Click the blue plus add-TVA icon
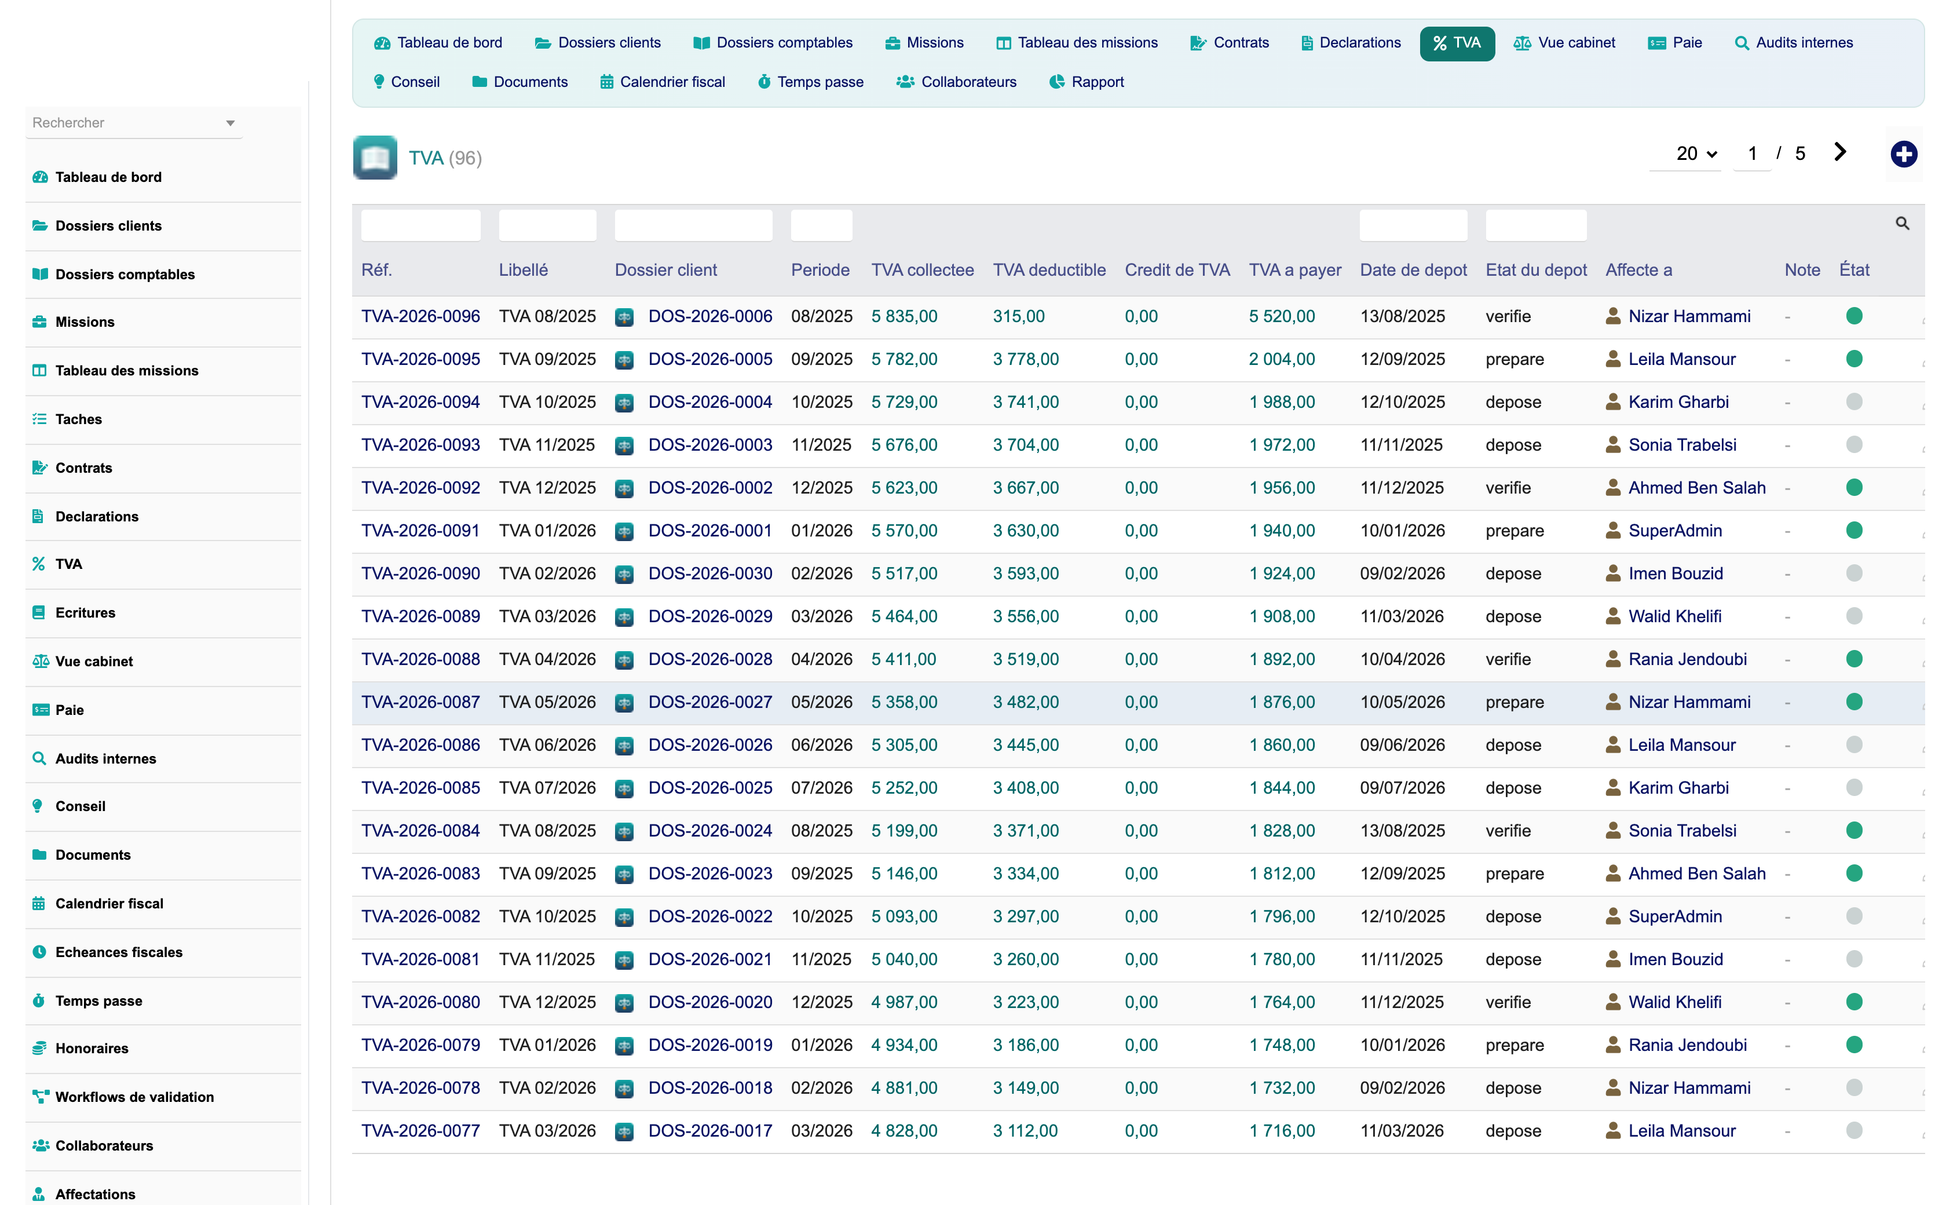1946x1205 pixels. (1903, 154)
